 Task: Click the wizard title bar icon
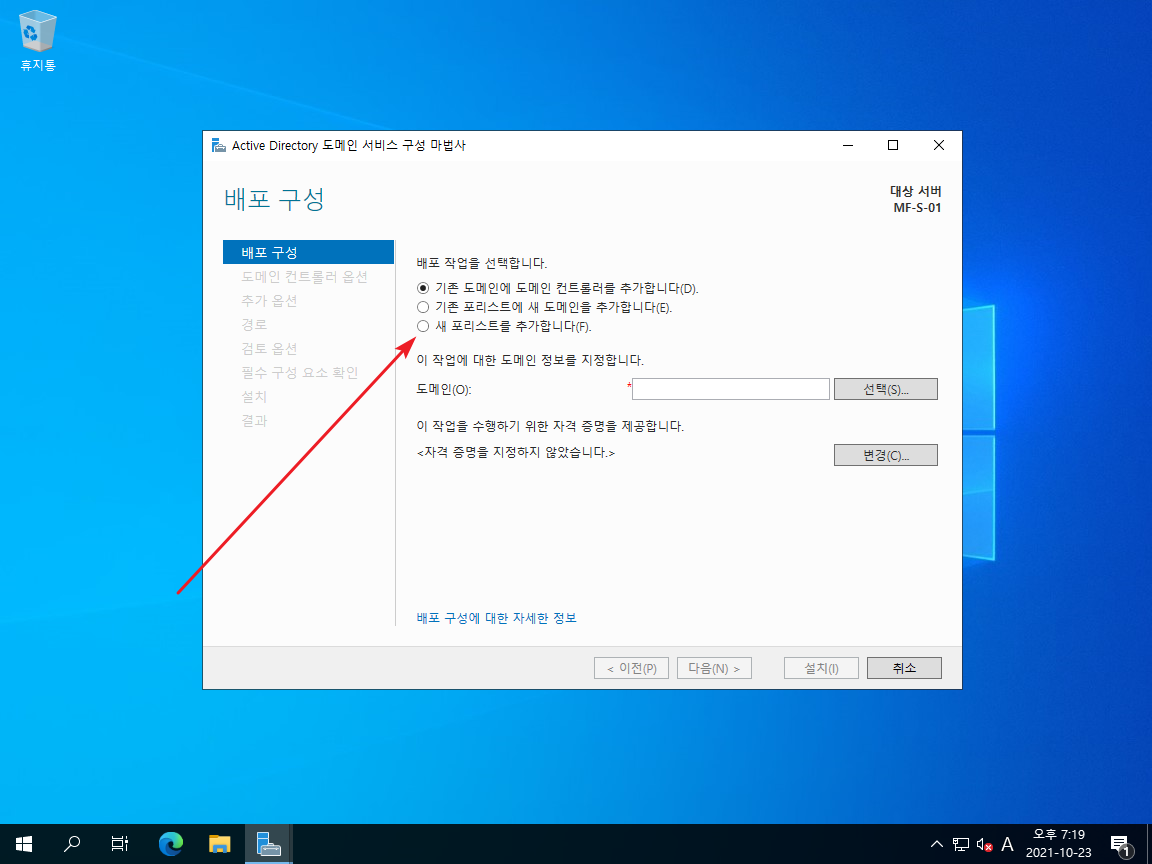click(x=219, y=145)
